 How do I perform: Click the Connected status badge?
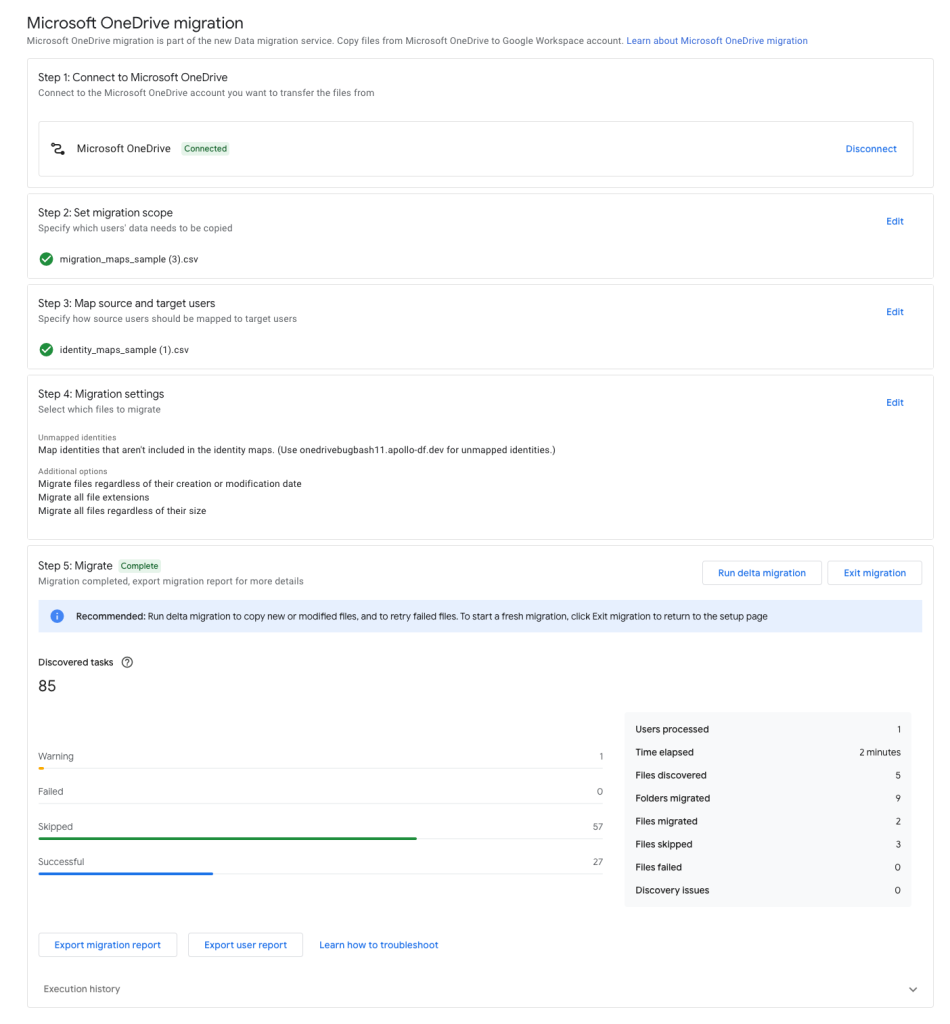click(205, 149)
